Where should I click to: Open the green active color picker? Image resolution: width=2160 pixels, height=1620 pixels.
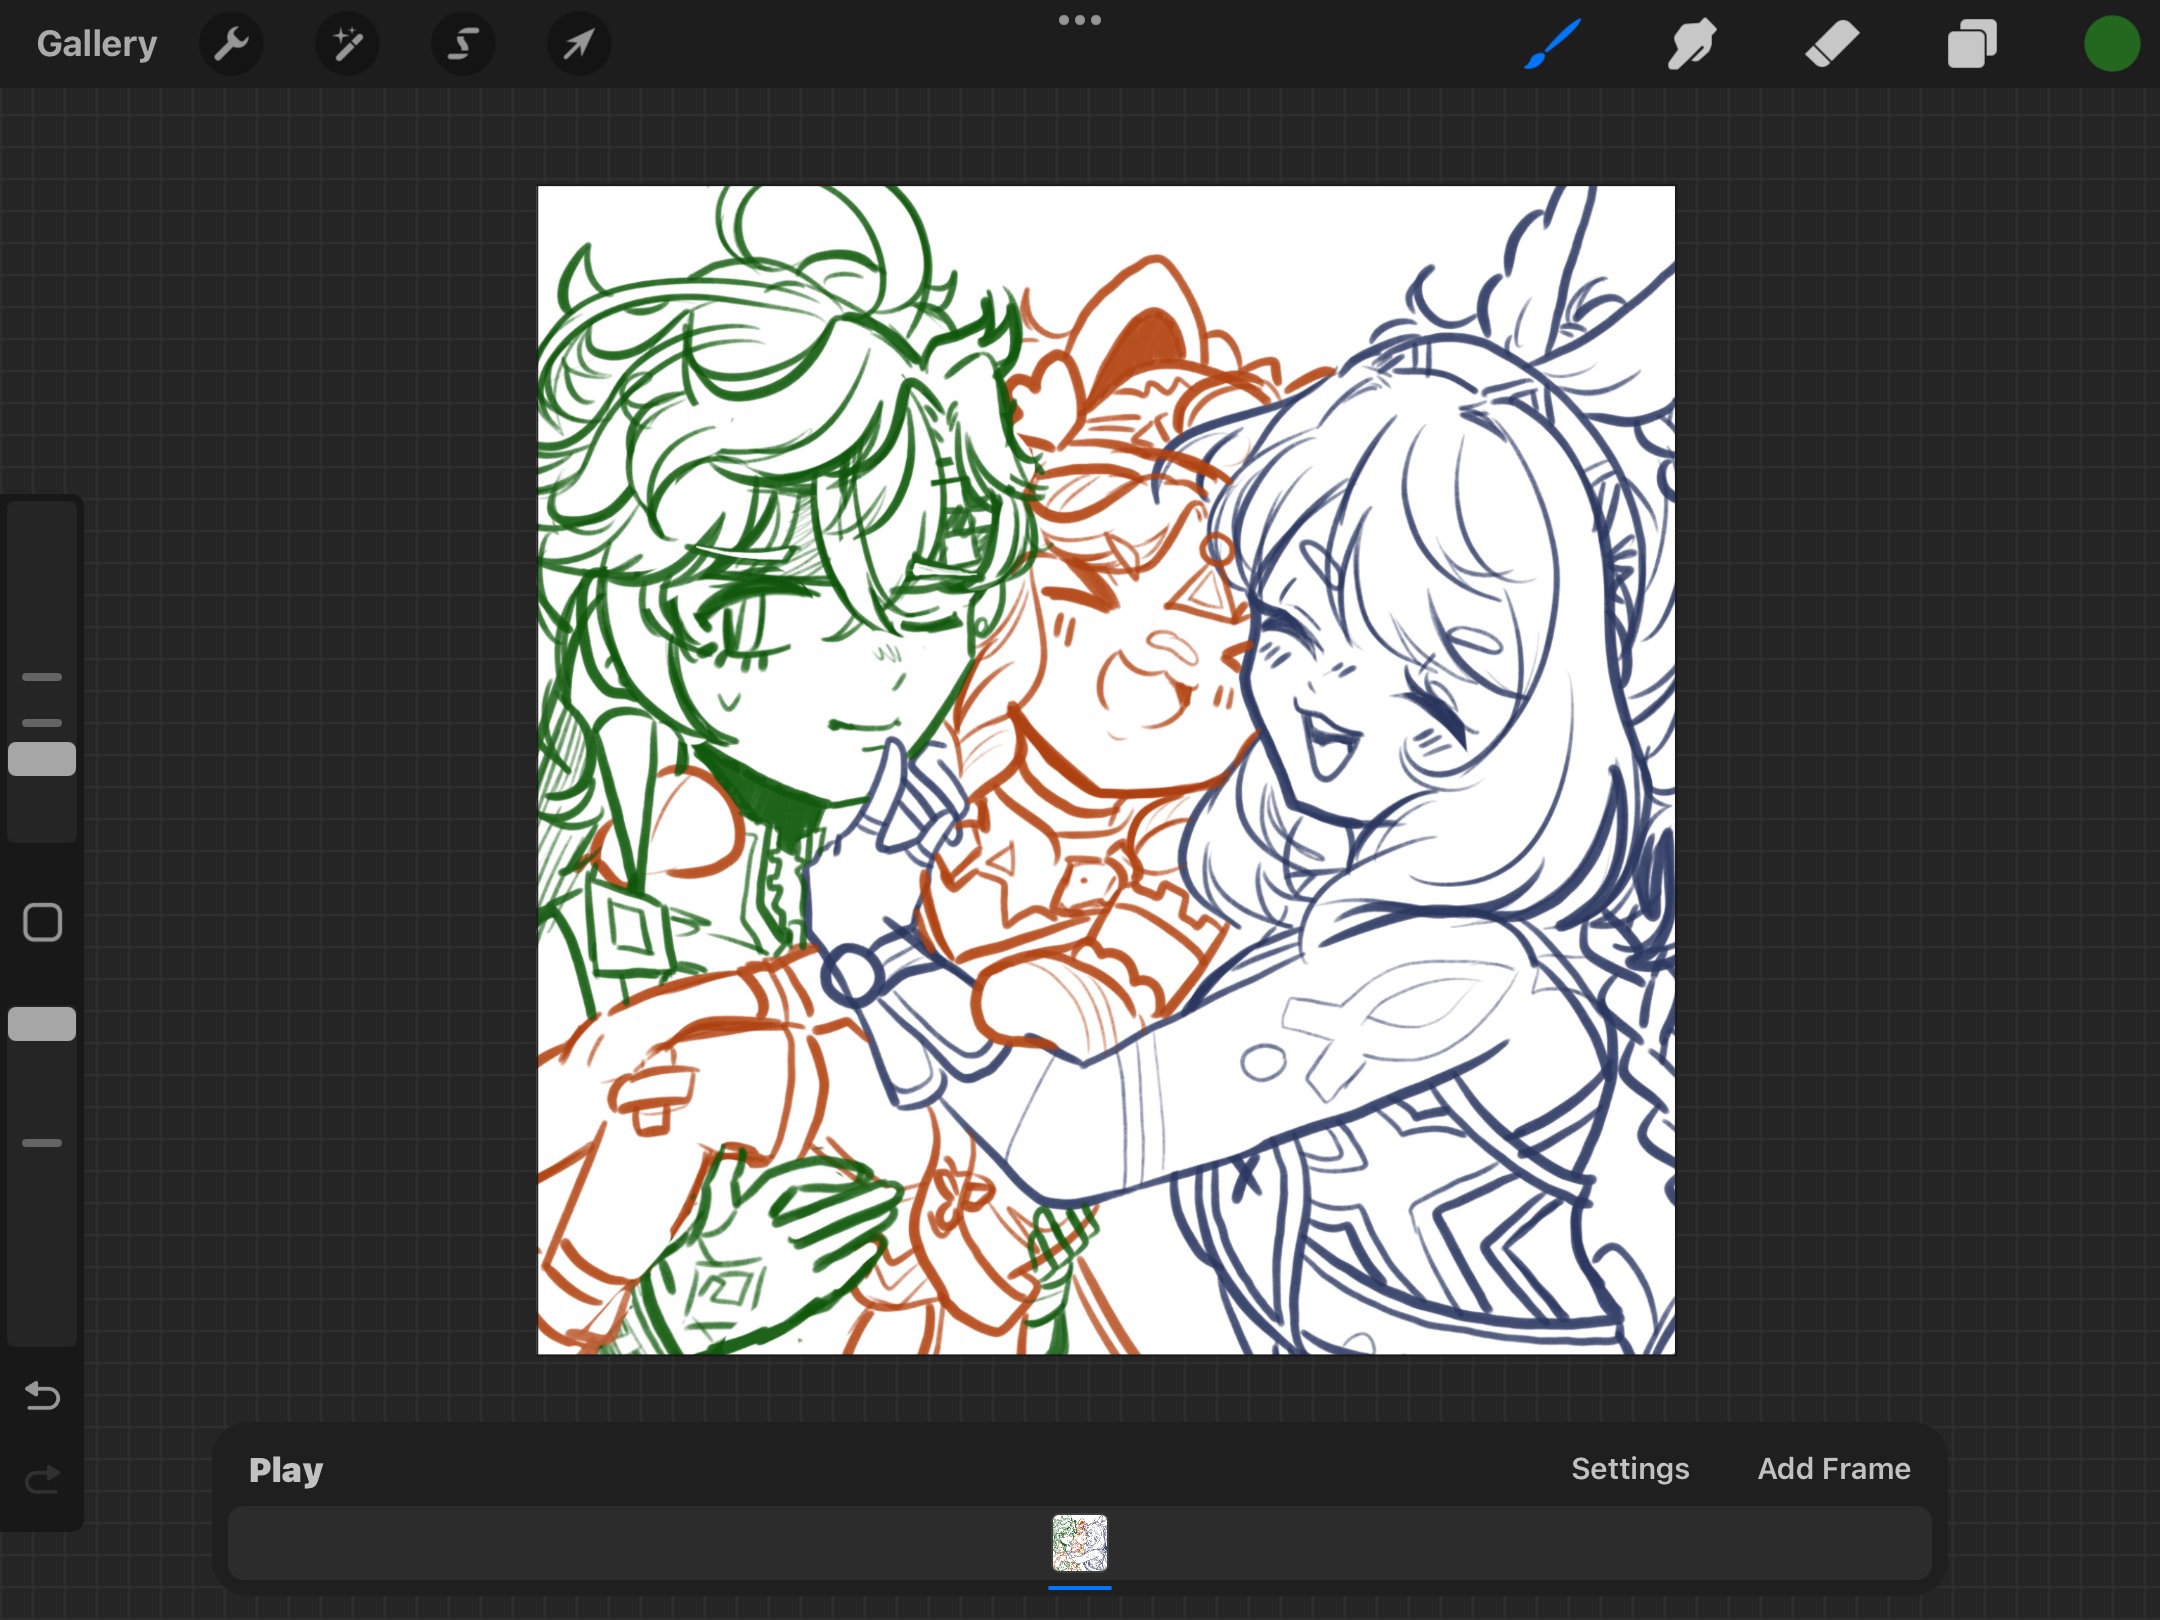point(2111,44)
